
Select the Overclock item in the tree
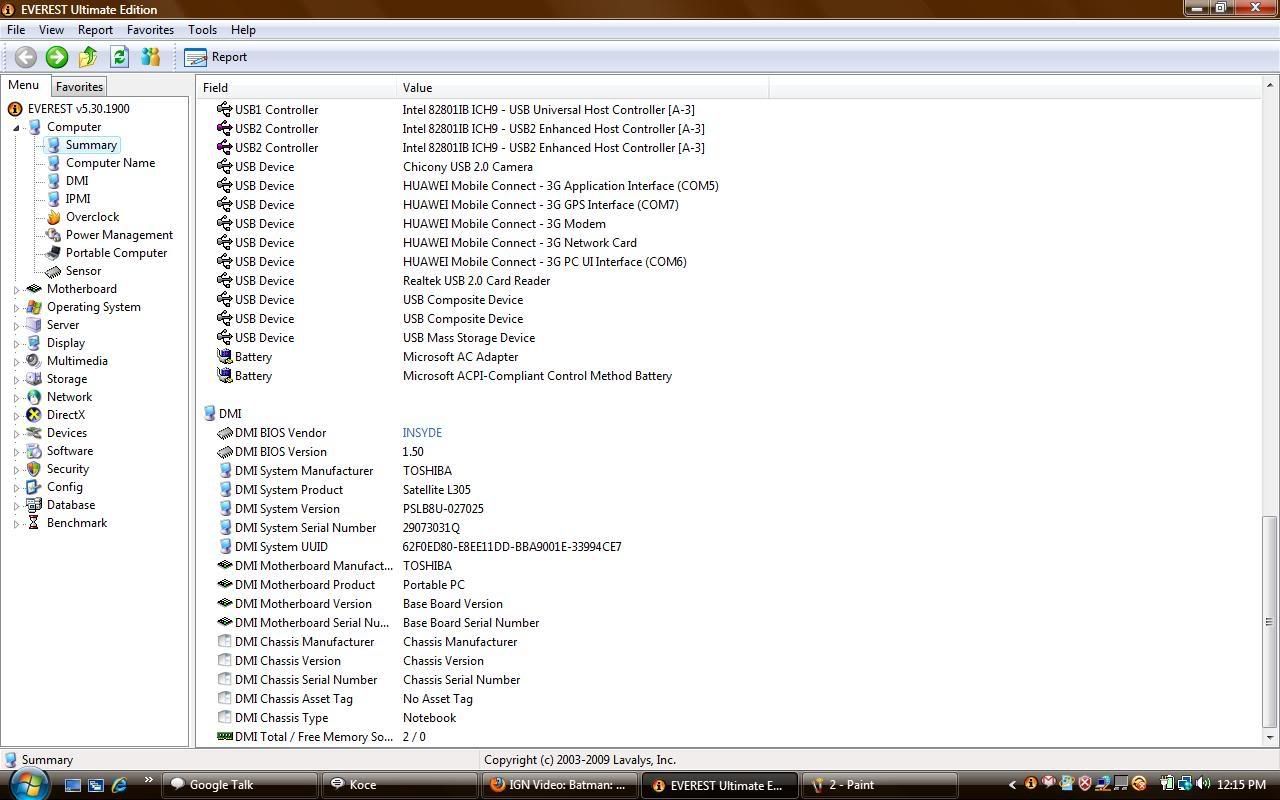(92, 217)
